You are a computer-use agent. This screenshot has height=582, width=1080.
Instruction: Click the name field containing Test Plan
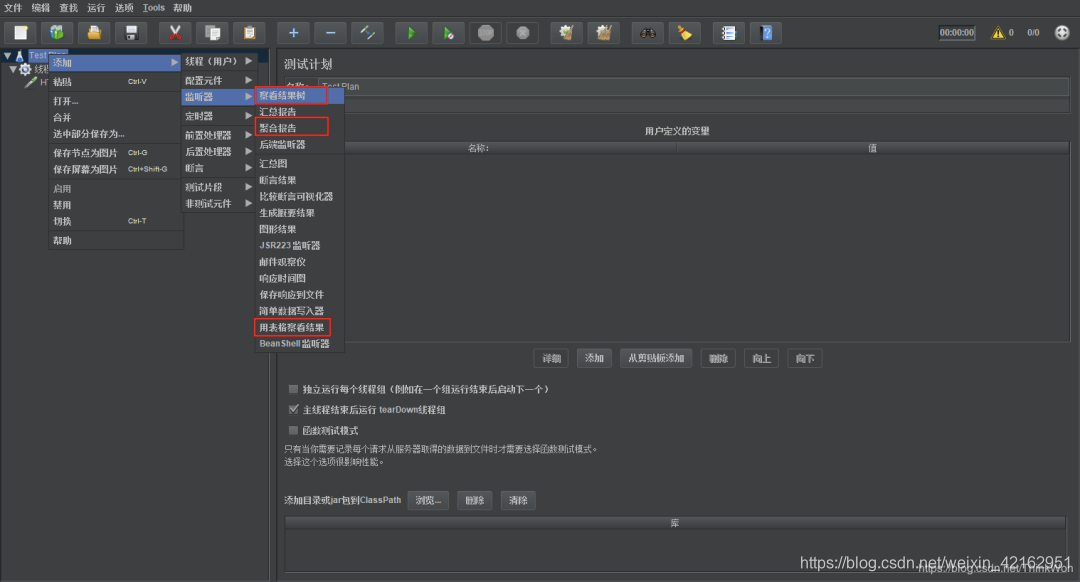coord(693,86)
